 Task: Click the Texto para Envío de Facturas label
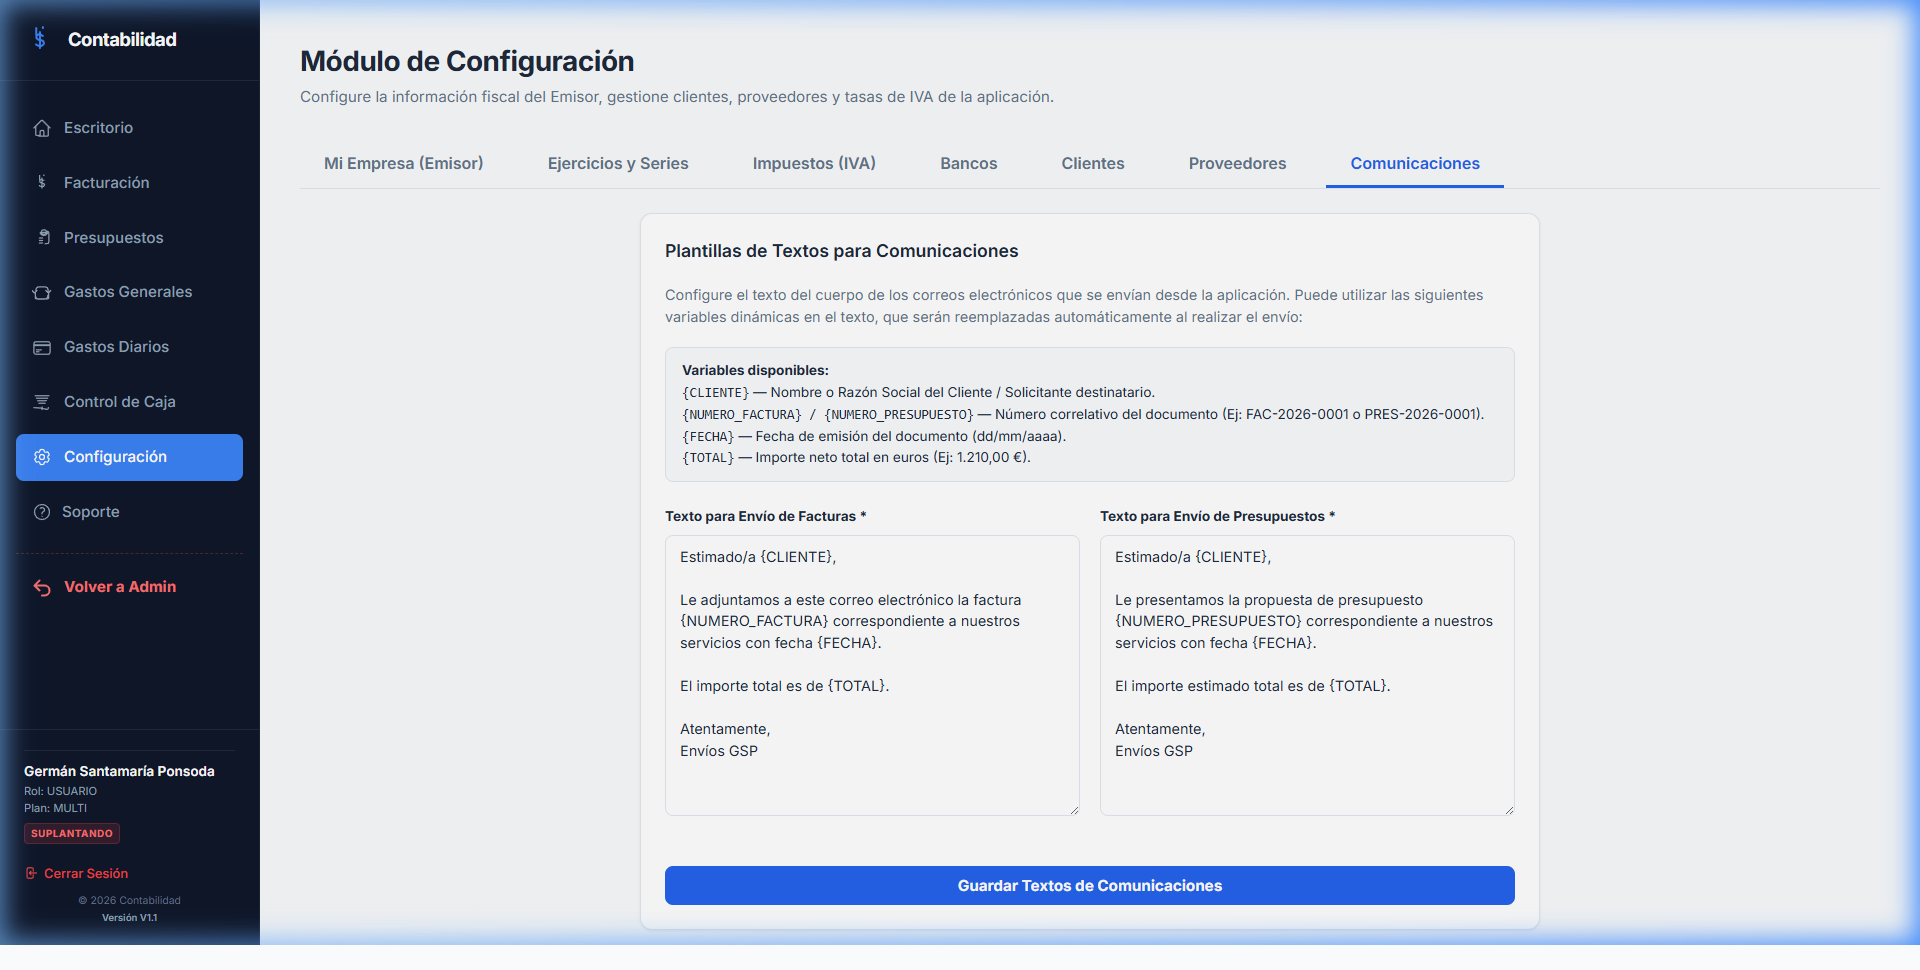(x=765, y=516)
